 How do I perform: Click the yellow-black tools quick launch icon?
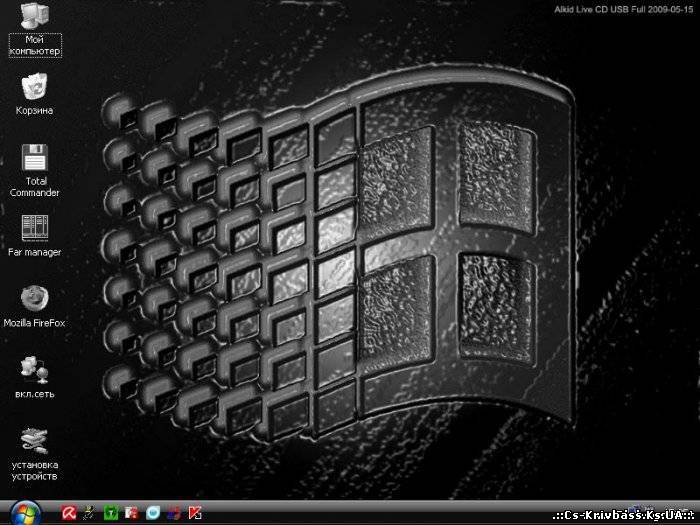pos(89,513)
